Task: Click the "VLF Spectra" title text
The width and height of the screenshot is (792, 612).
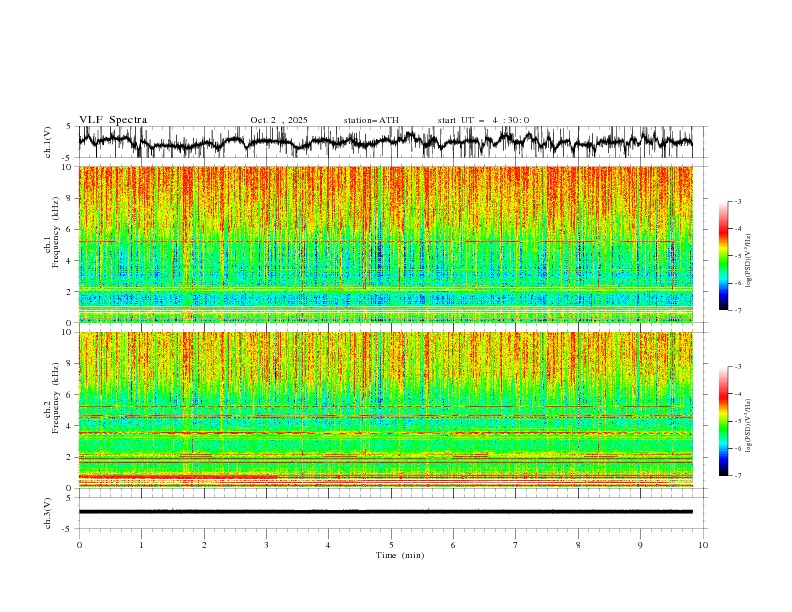Action: click(113, 120)
